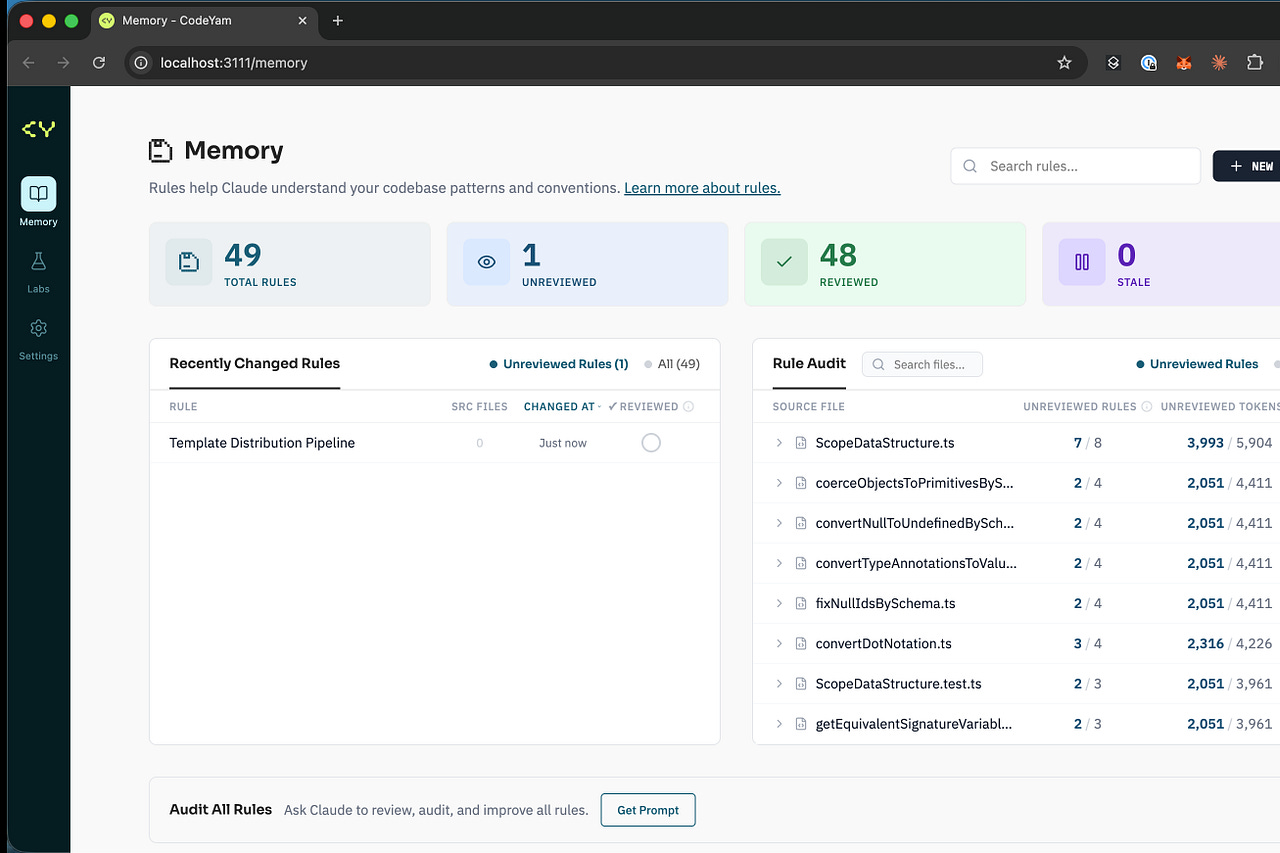1280x853 pixels.
Task: Click the Get Prompt button
Action: point(648,810)
